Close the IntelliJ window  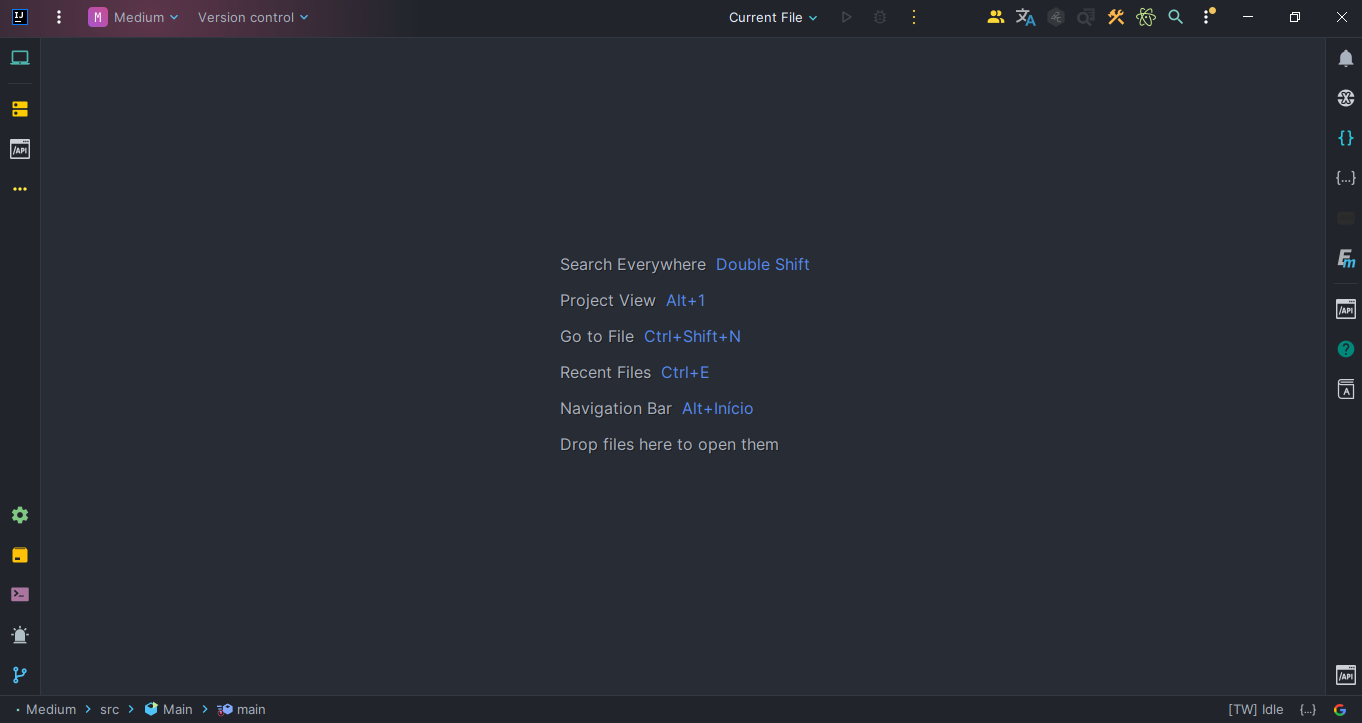pos(1341,17)
